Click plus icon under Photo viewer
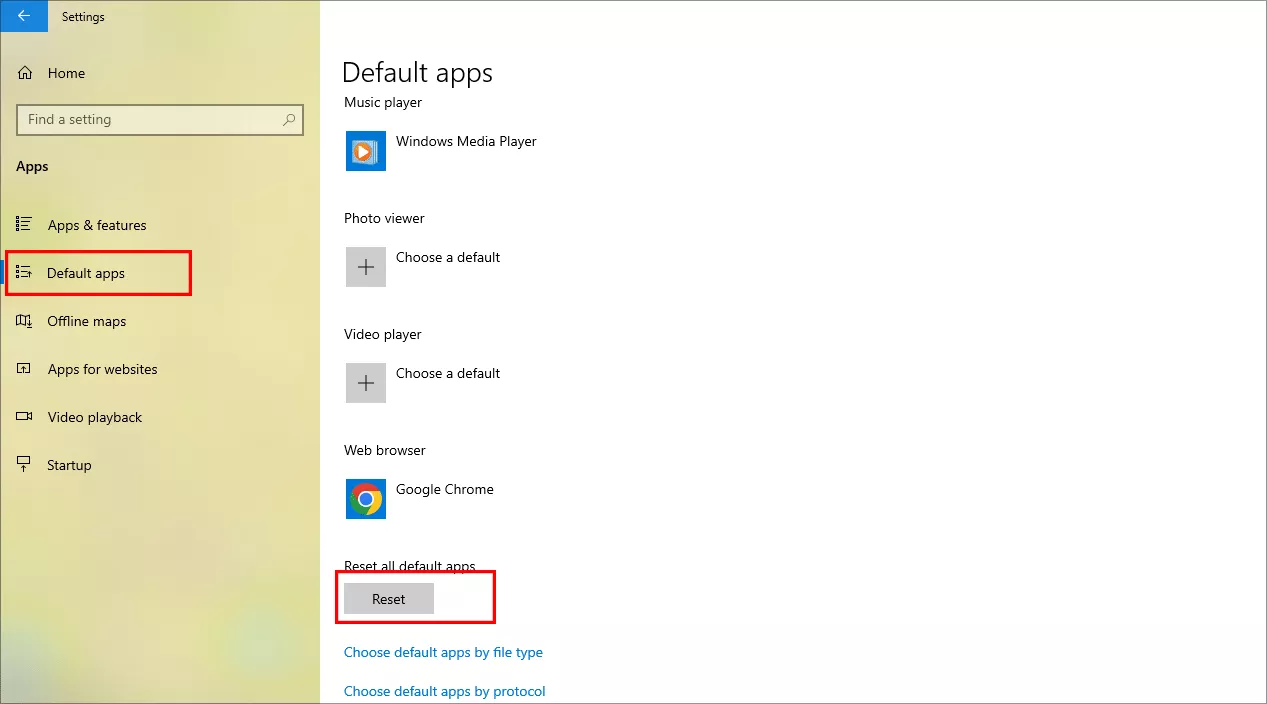The width and height of the screenshot is (1267, 704). click(366, 267)
